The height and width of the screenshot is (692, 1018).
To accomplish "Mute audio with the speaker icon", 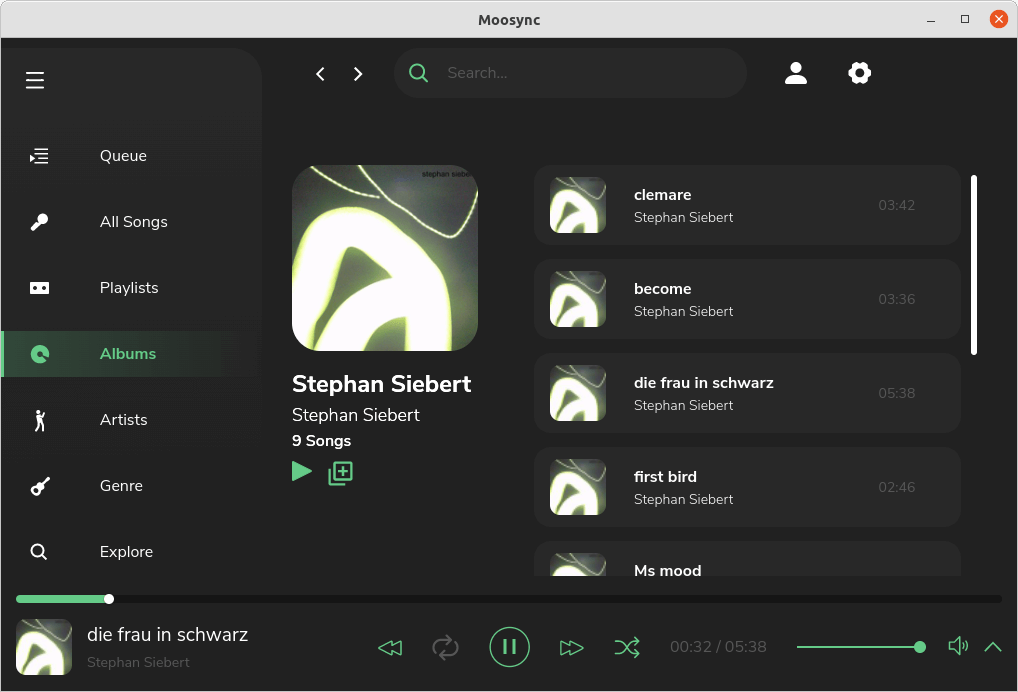I will point(958,646).
